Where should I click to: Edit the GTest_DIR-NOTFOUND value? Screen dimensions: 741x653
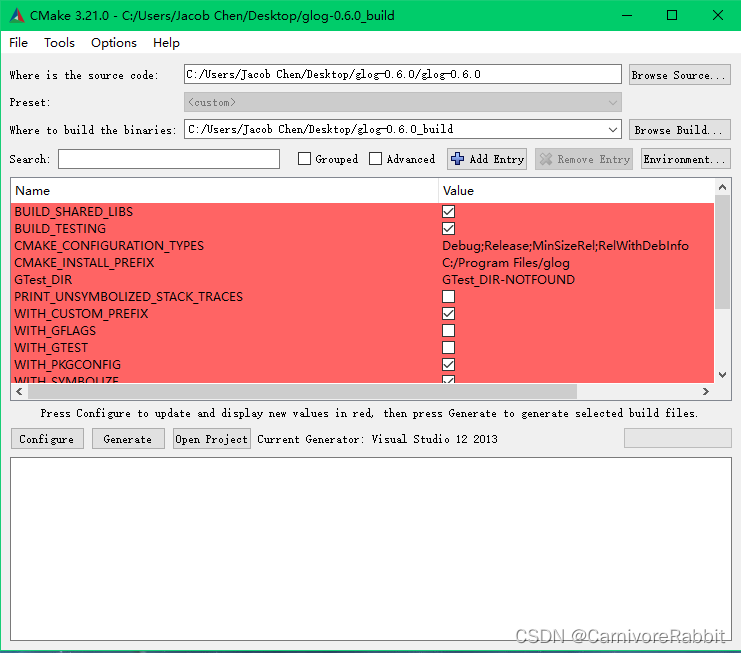508,280
